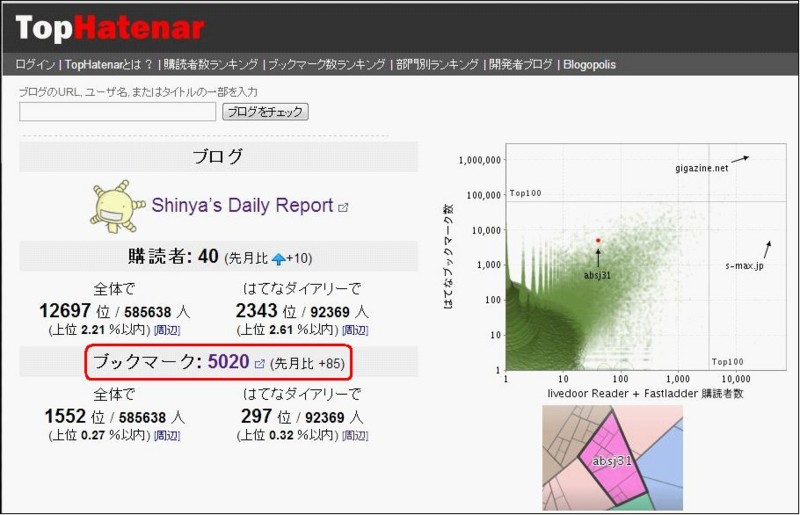Click the TopHatenar logo
This screenshot has width=800, height=515.
point(110,28)
